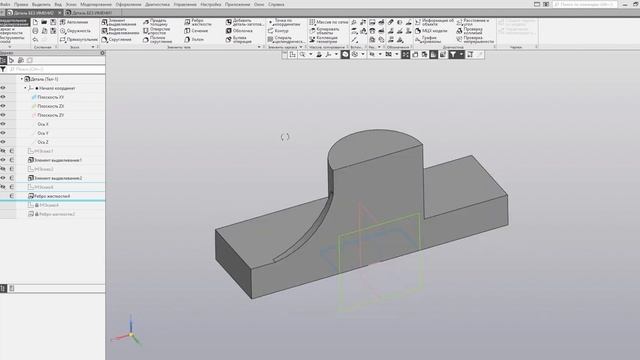Select the Элемент выдавливания extrude tool
The image size is (640, 360).
118,22
